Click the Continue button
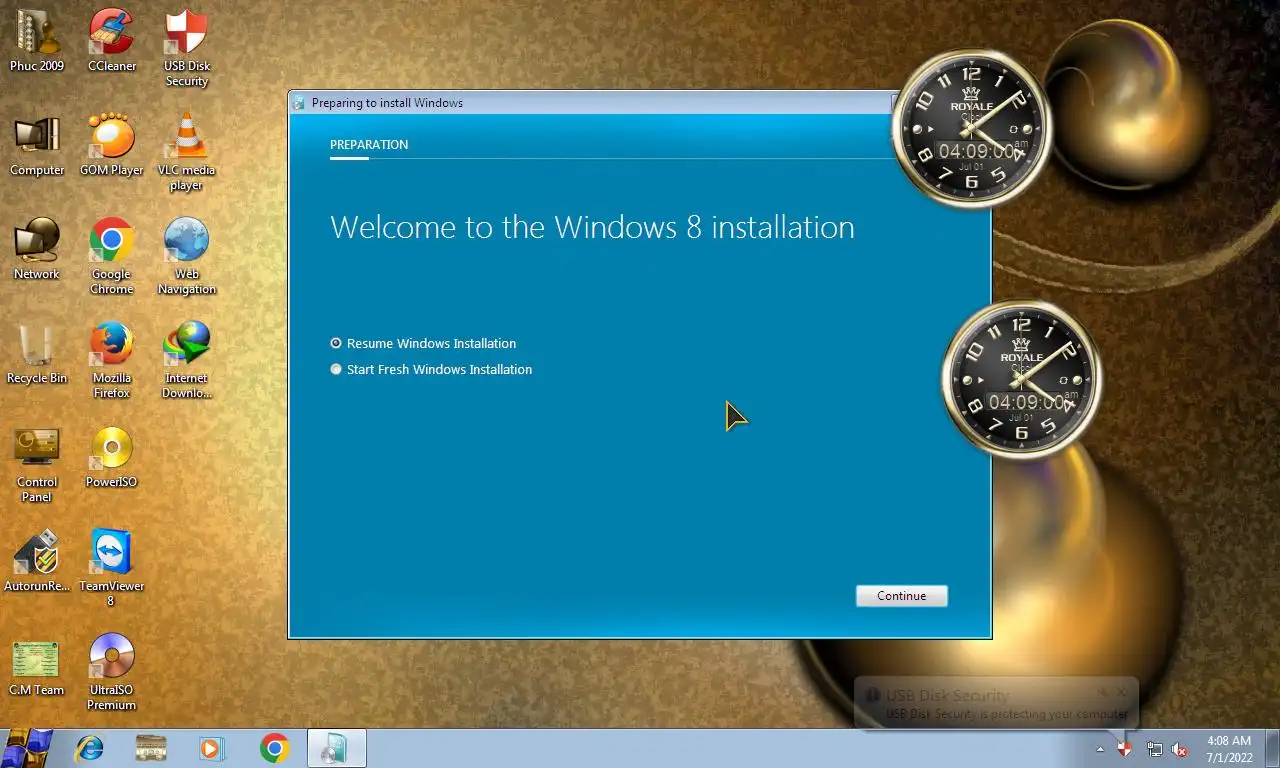Viewport: 1280px width, 768px height. click(901, 596)
